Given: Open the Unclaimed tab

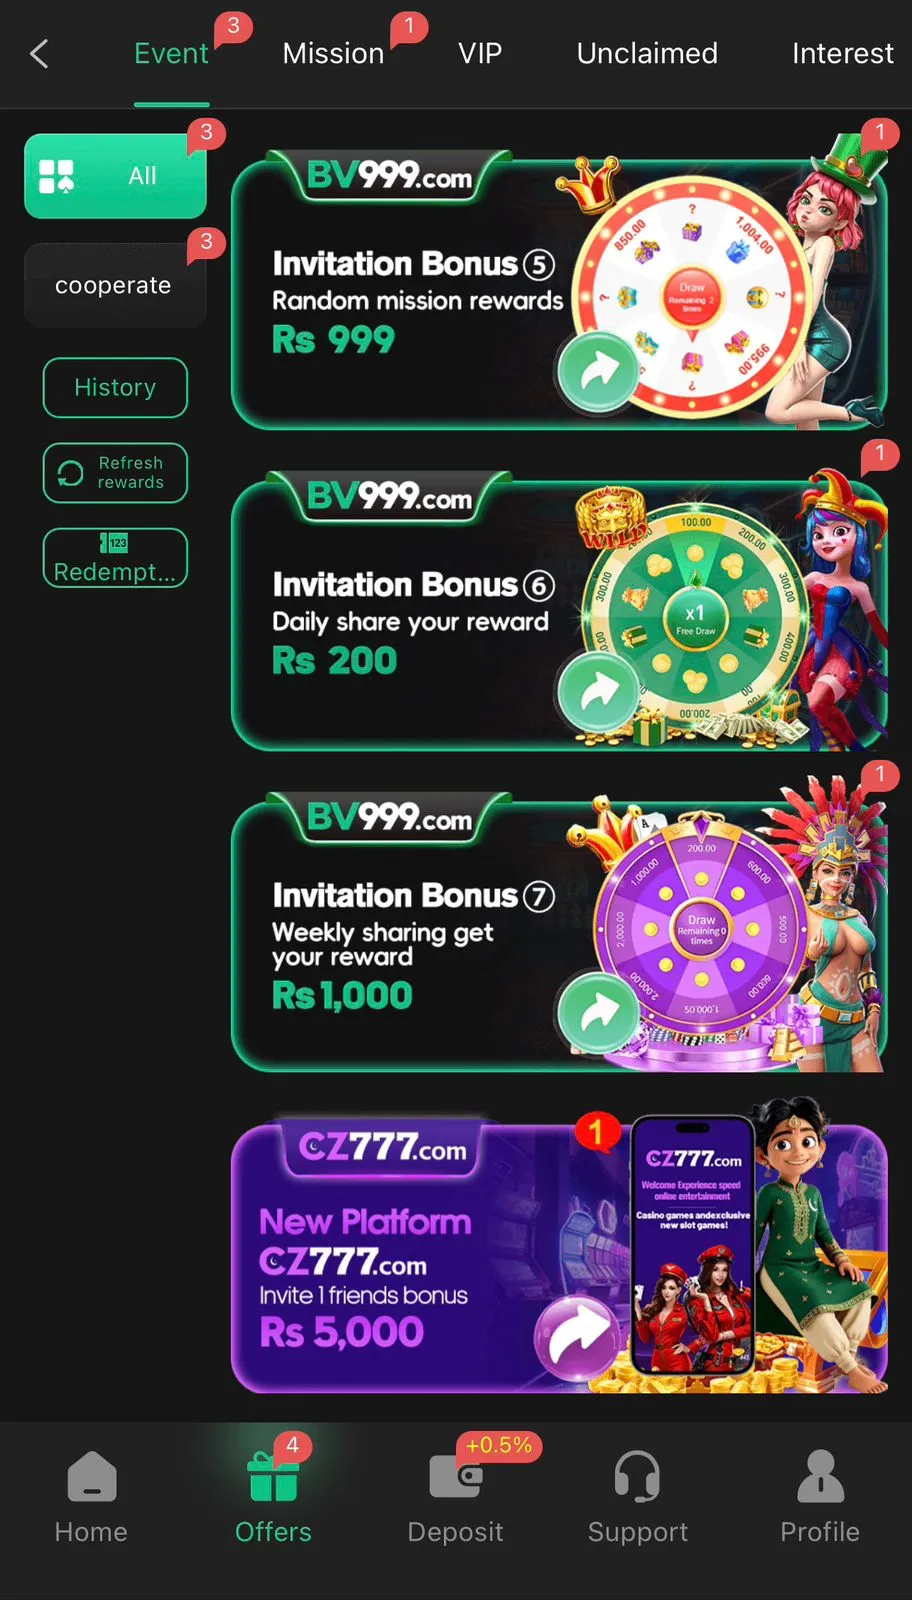Looking at the screenshot, I should pyautogui.click(x=647, y=54).
